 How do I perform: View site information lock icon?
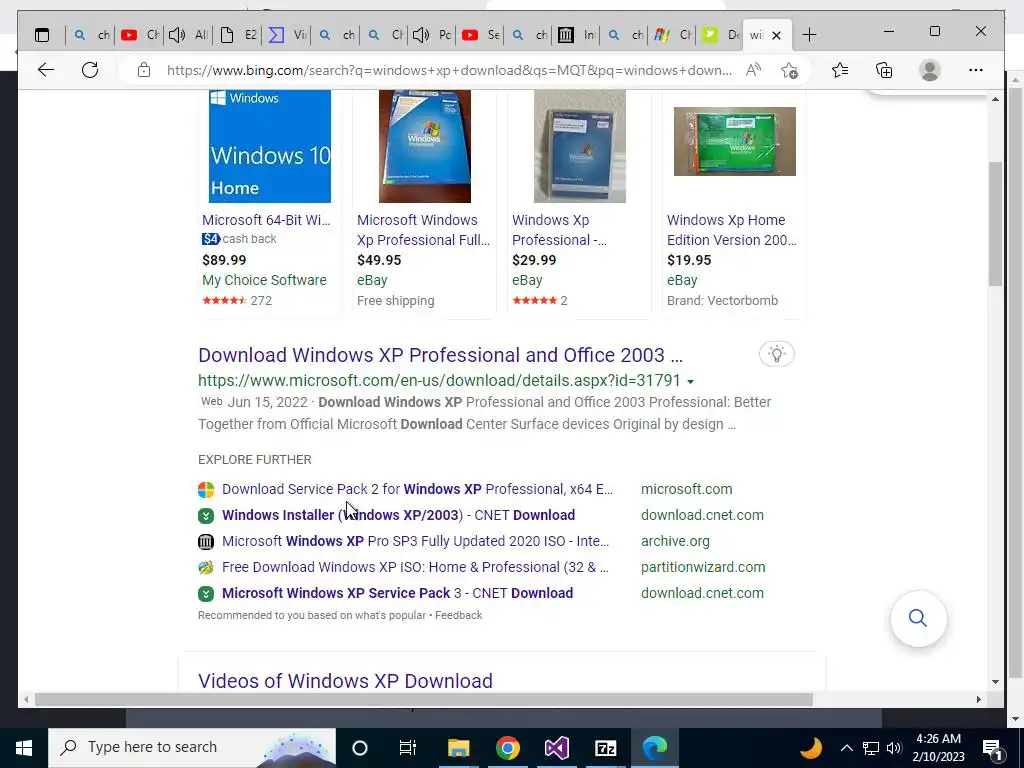tap(144, 70)
